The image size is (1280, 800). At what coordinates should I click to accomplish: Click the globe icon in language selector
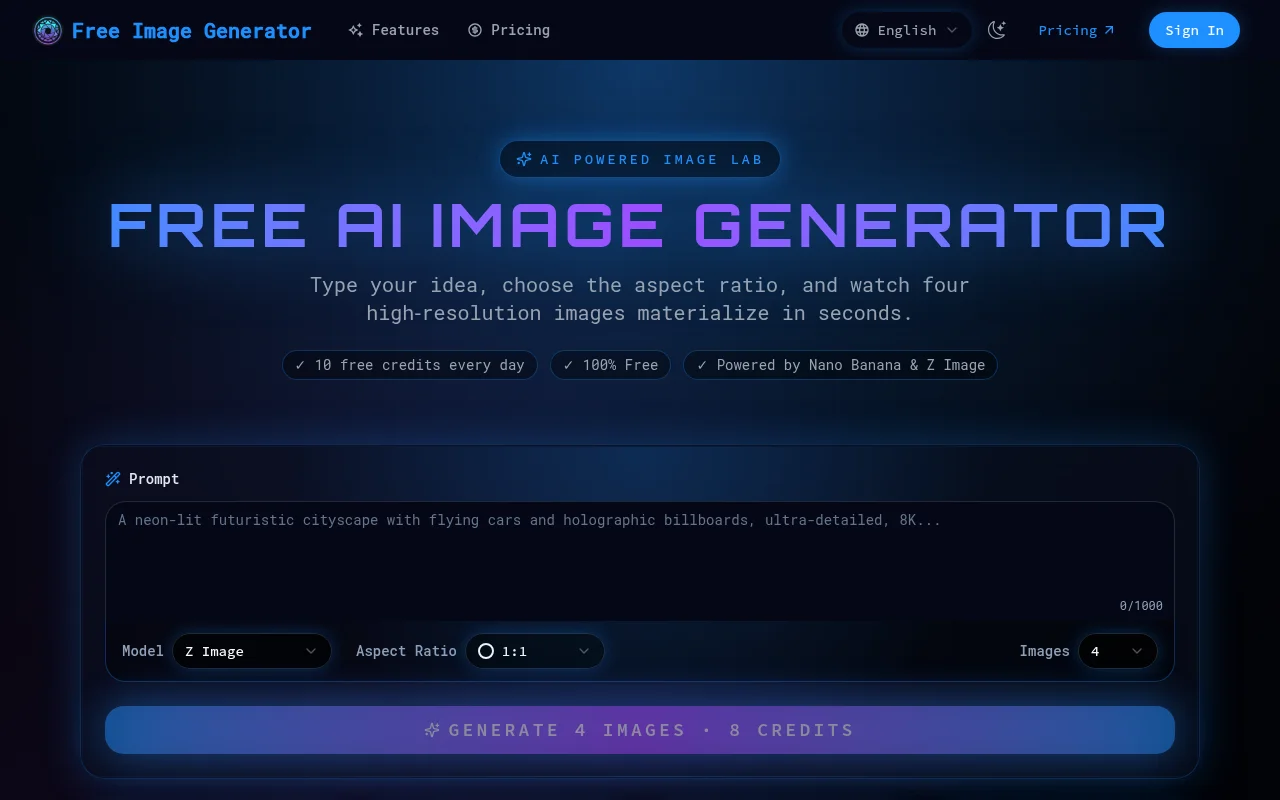click(x=862, y=30)
